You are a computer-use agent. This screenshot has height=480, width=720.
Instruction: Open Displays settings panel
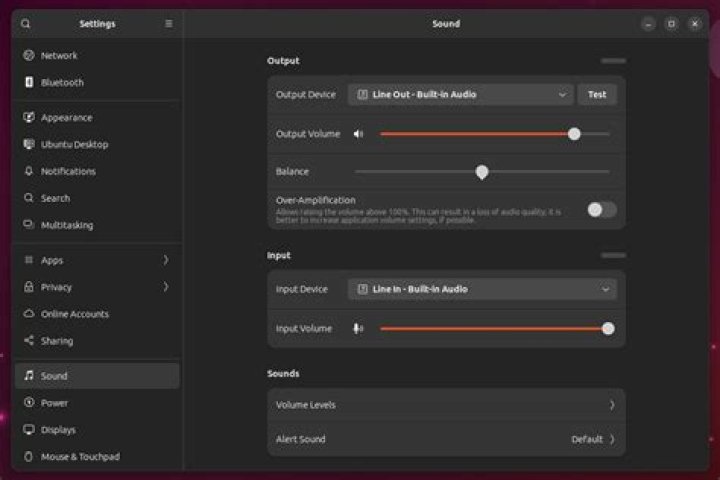tap(97, 429)
